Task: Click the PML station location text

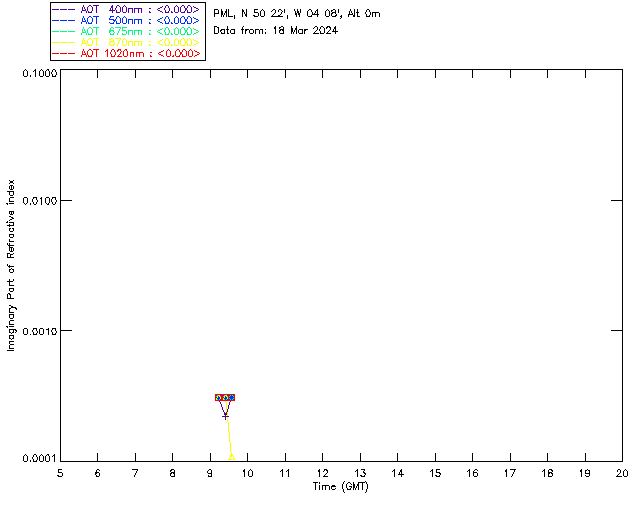Action: 297,14
